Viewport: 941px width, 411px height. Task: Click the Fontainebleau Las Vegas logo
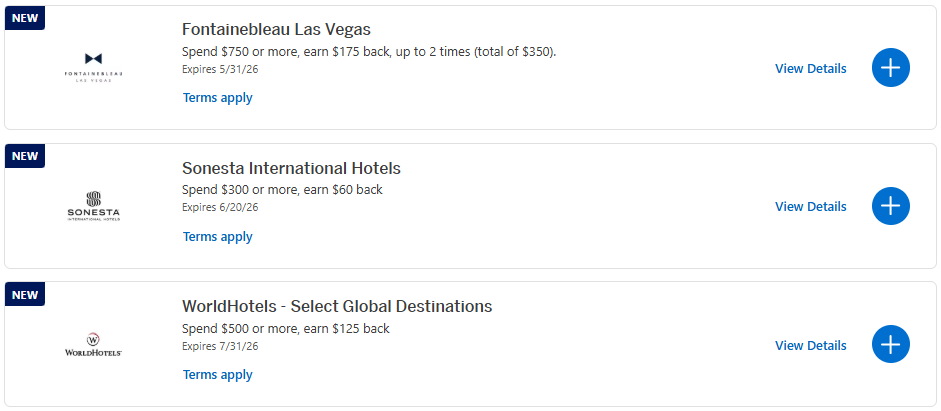93,67
